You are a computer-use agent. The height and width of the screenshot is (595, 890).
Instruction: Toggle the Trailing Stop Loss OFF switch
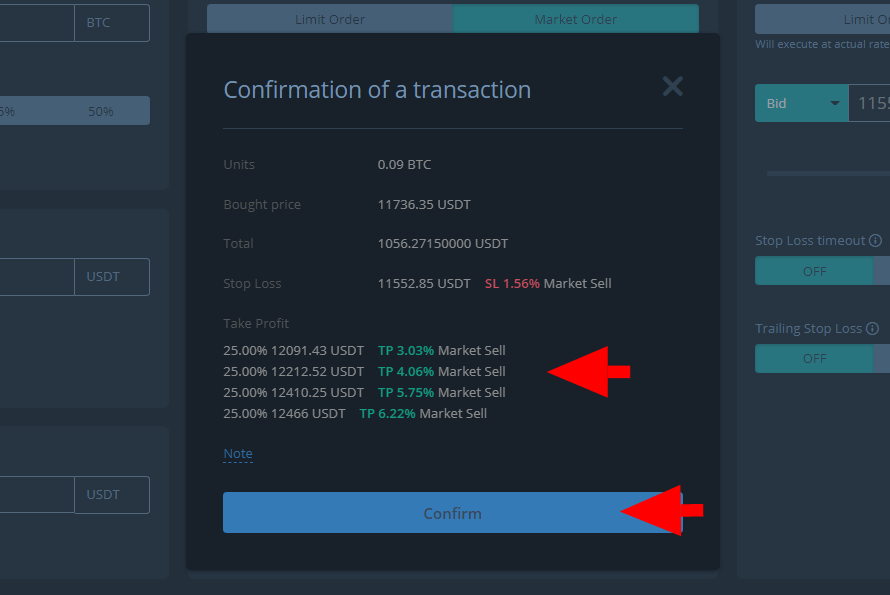tap(814, 358)
